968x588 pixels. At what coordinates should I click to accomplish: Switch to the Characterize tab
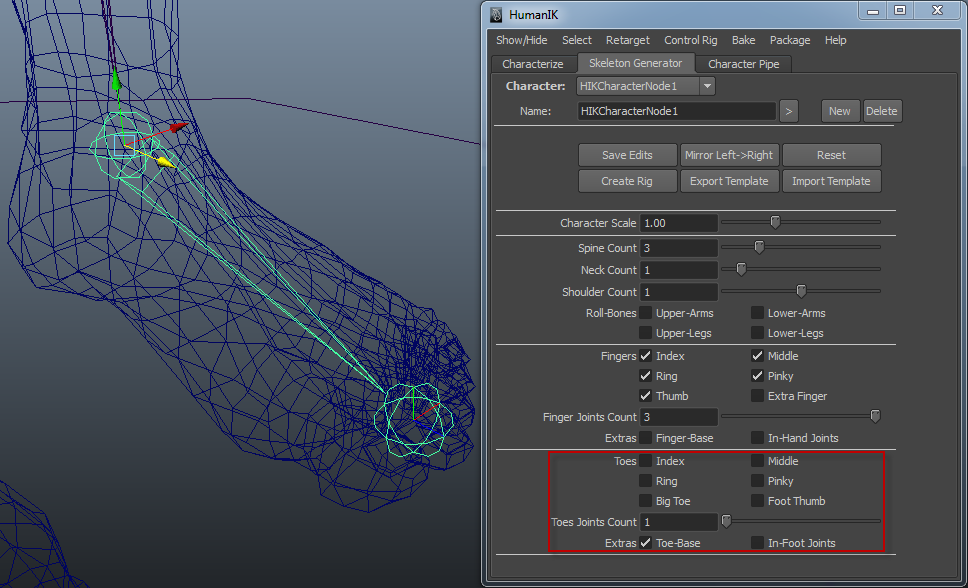tap(533, 64)
